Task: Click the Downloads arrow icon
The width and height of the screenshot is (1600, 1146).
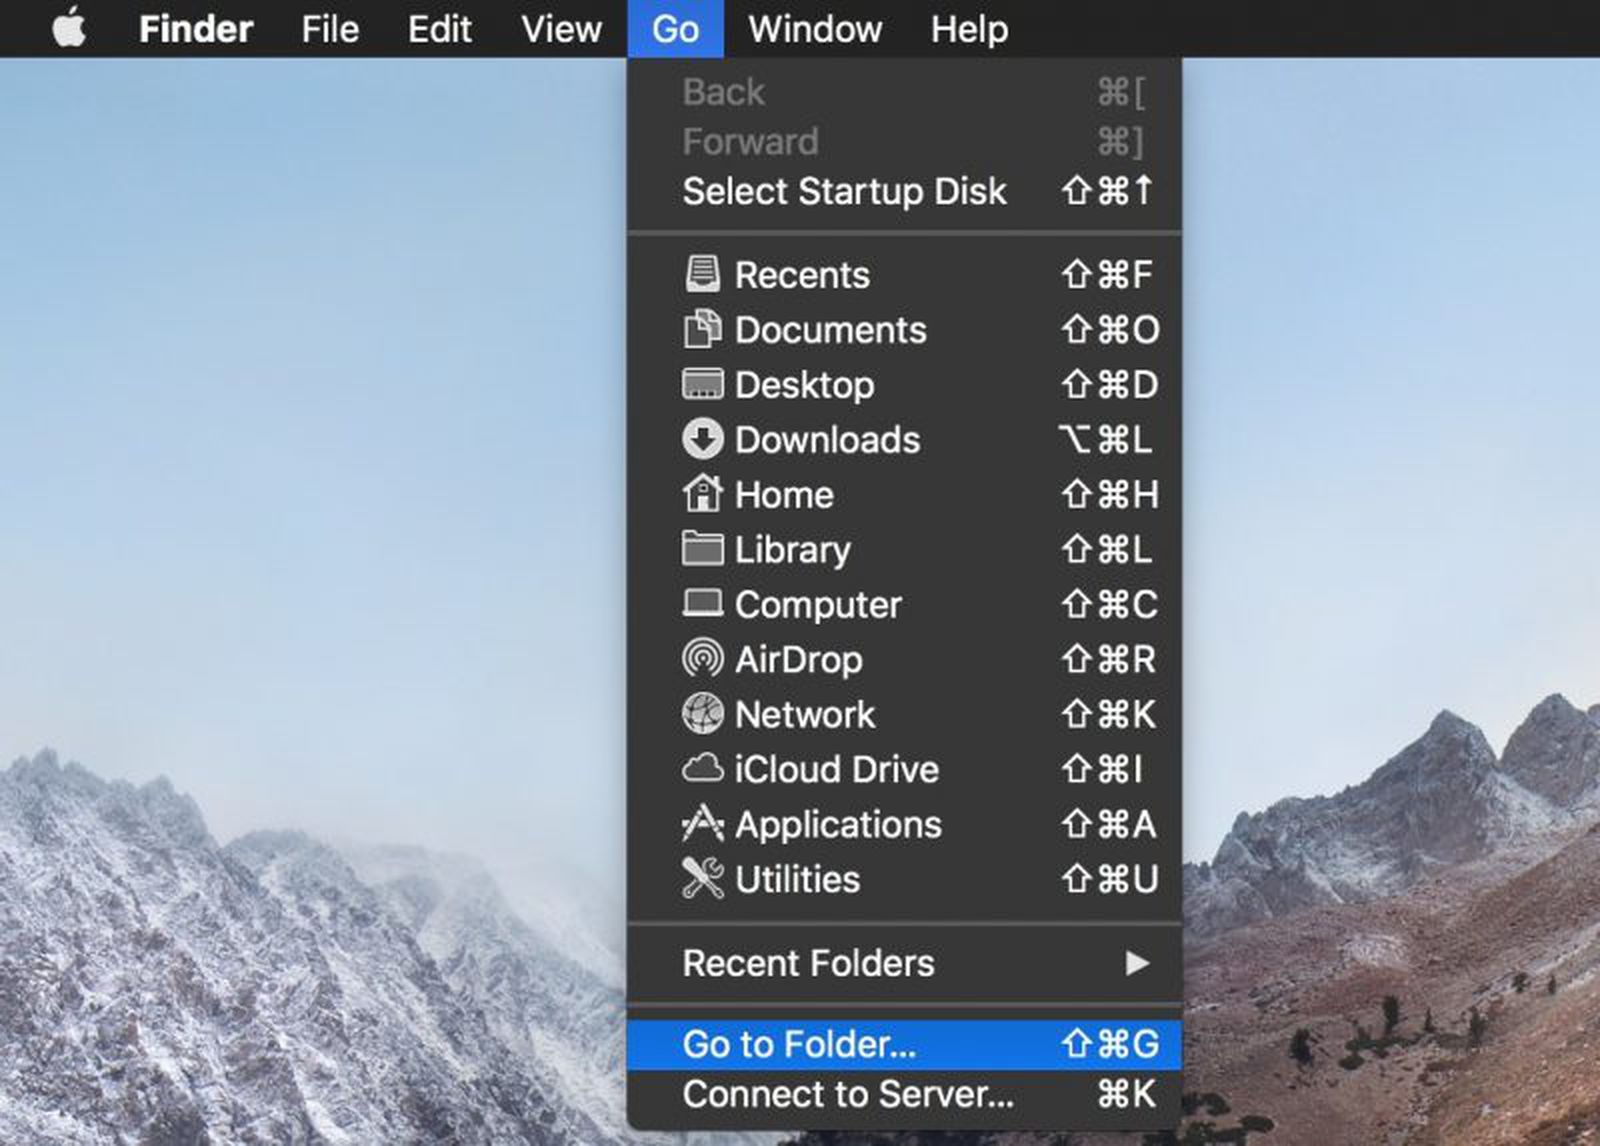Action: coord(702,439)
